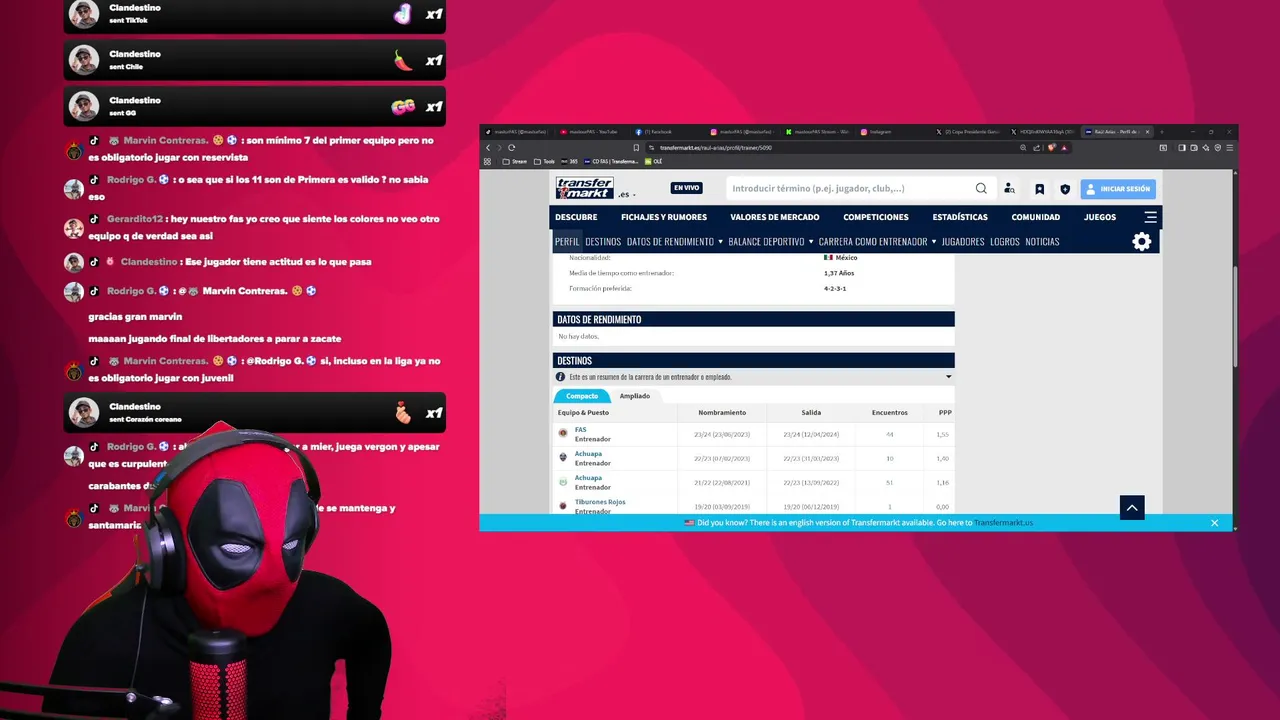Open Valores de Mercado menu
Image resolution: width=1280 pixels, height=720 pixels.
point(775,217)
